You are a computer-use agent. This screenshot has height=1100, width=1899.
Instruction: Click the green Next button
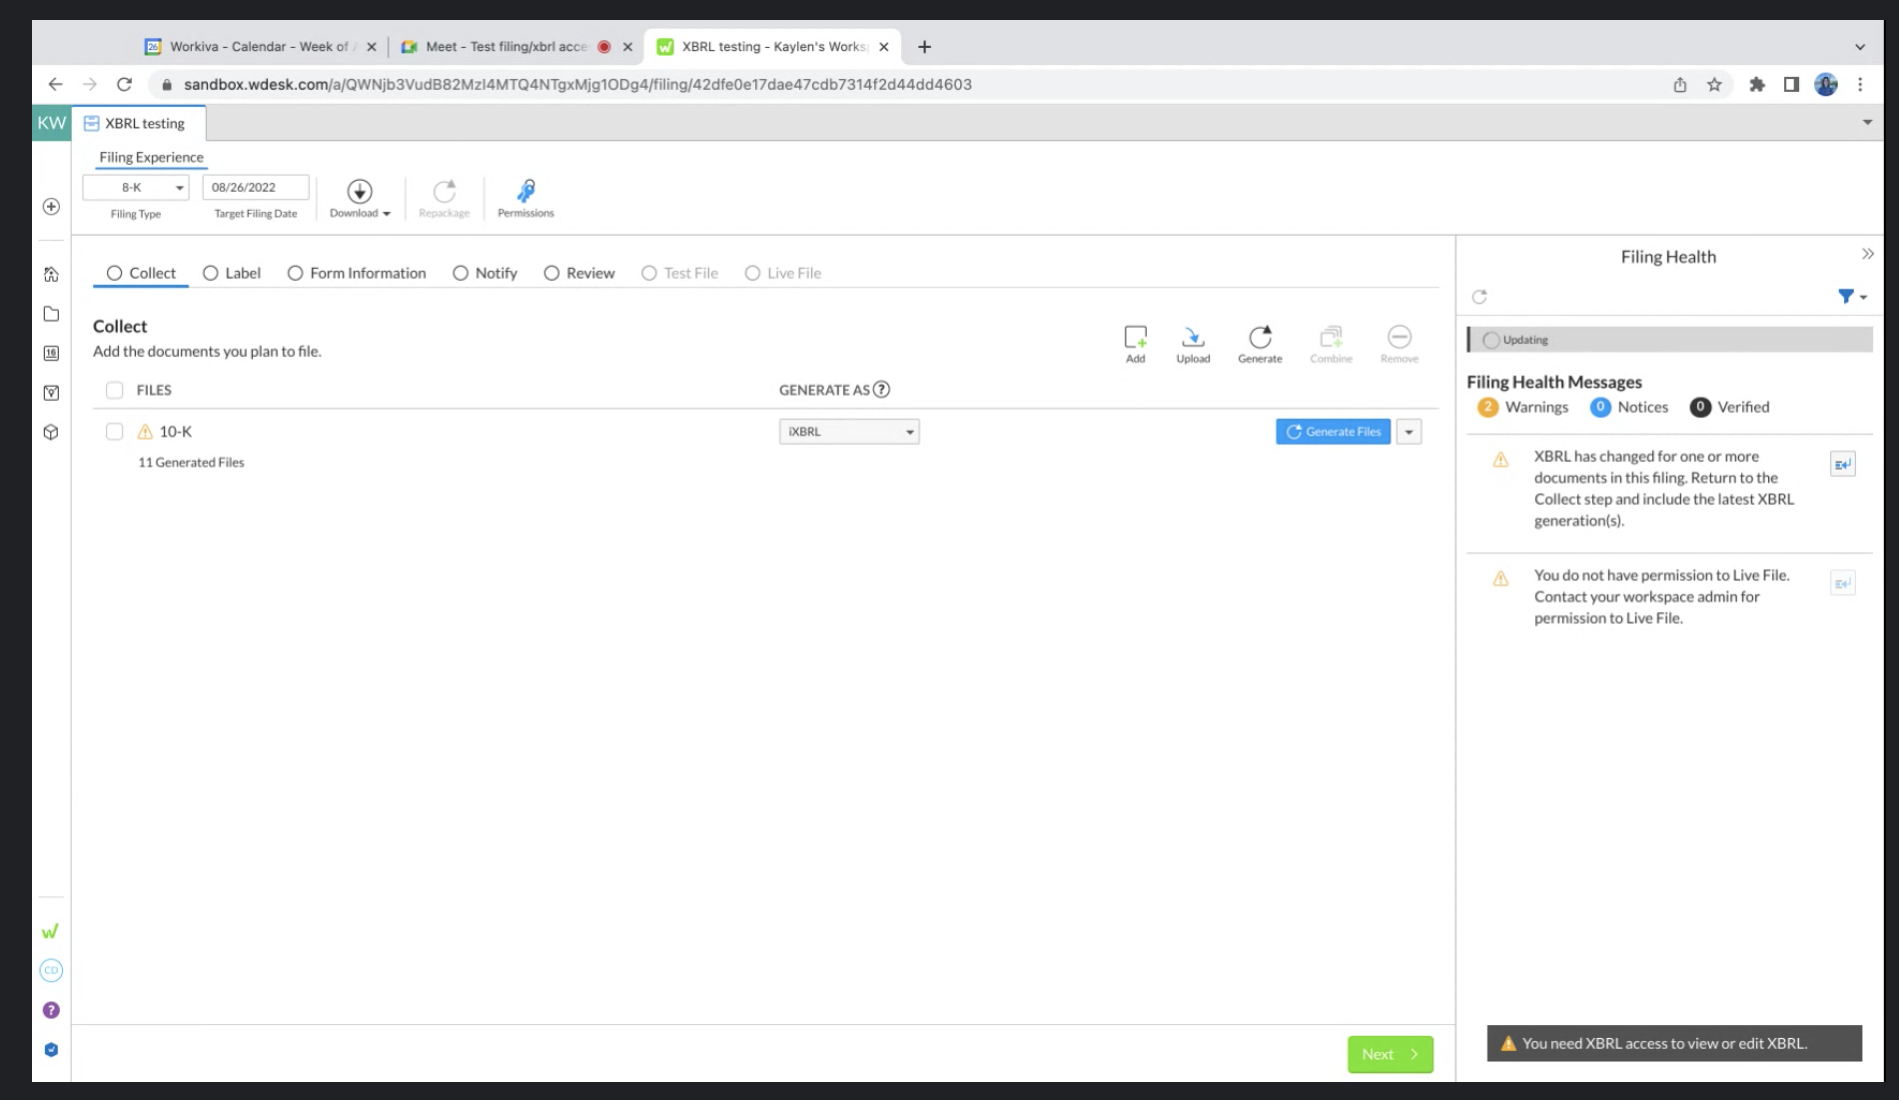pyautogui.click(x=1389, y=1054)
